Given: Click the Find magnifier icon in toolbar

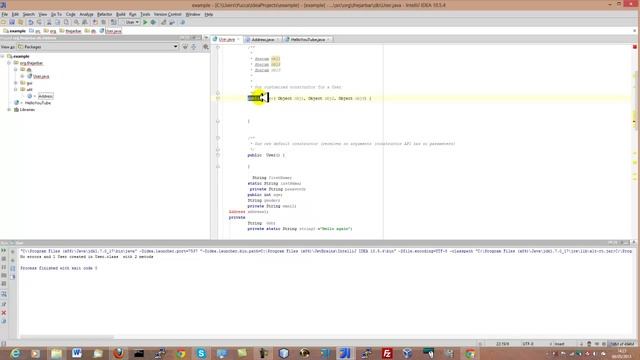Looking at the screenshot, I should coord(76,22).
